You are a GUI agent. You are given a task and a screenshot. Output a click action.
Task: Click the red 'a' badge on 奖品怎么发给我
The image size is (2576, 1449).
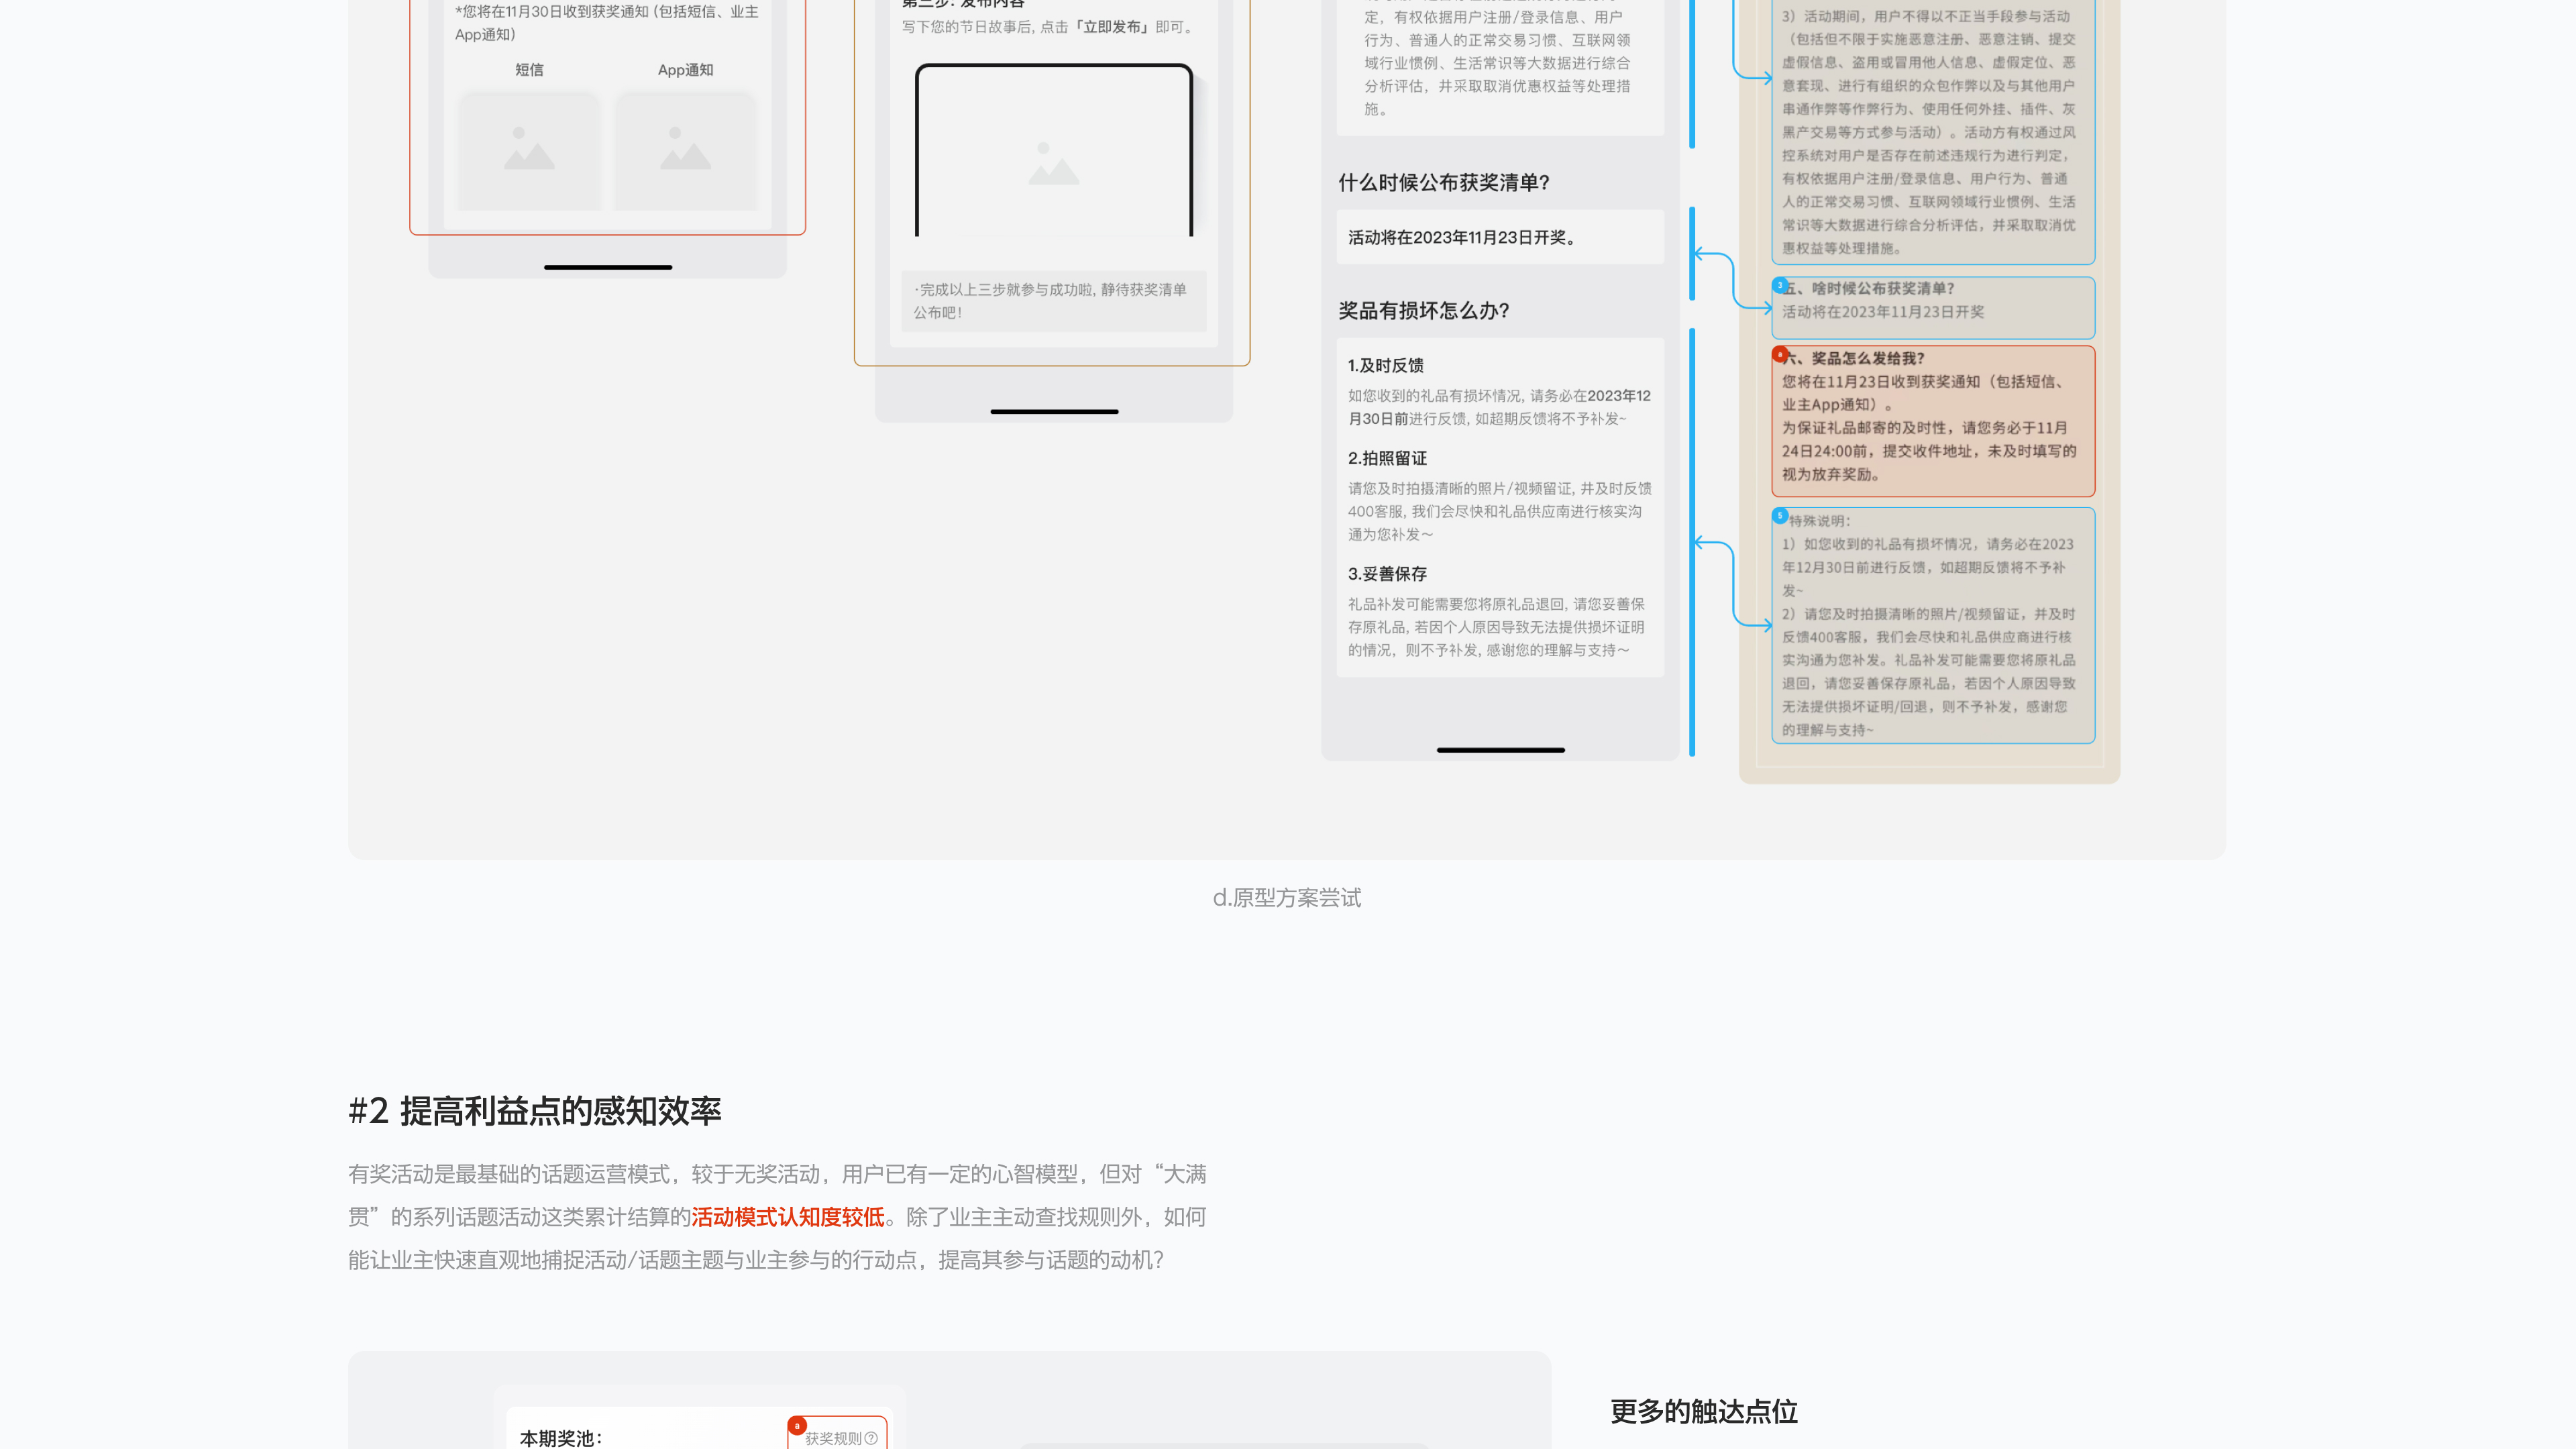[1780, 354]
